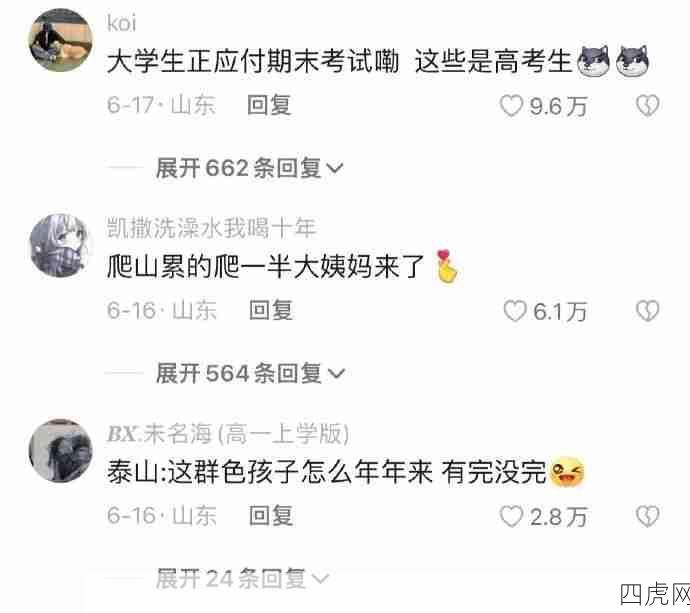Like koi's comment with heart icon
The width and height of the screenshot is (690, 613).
(x=511, y=106)
